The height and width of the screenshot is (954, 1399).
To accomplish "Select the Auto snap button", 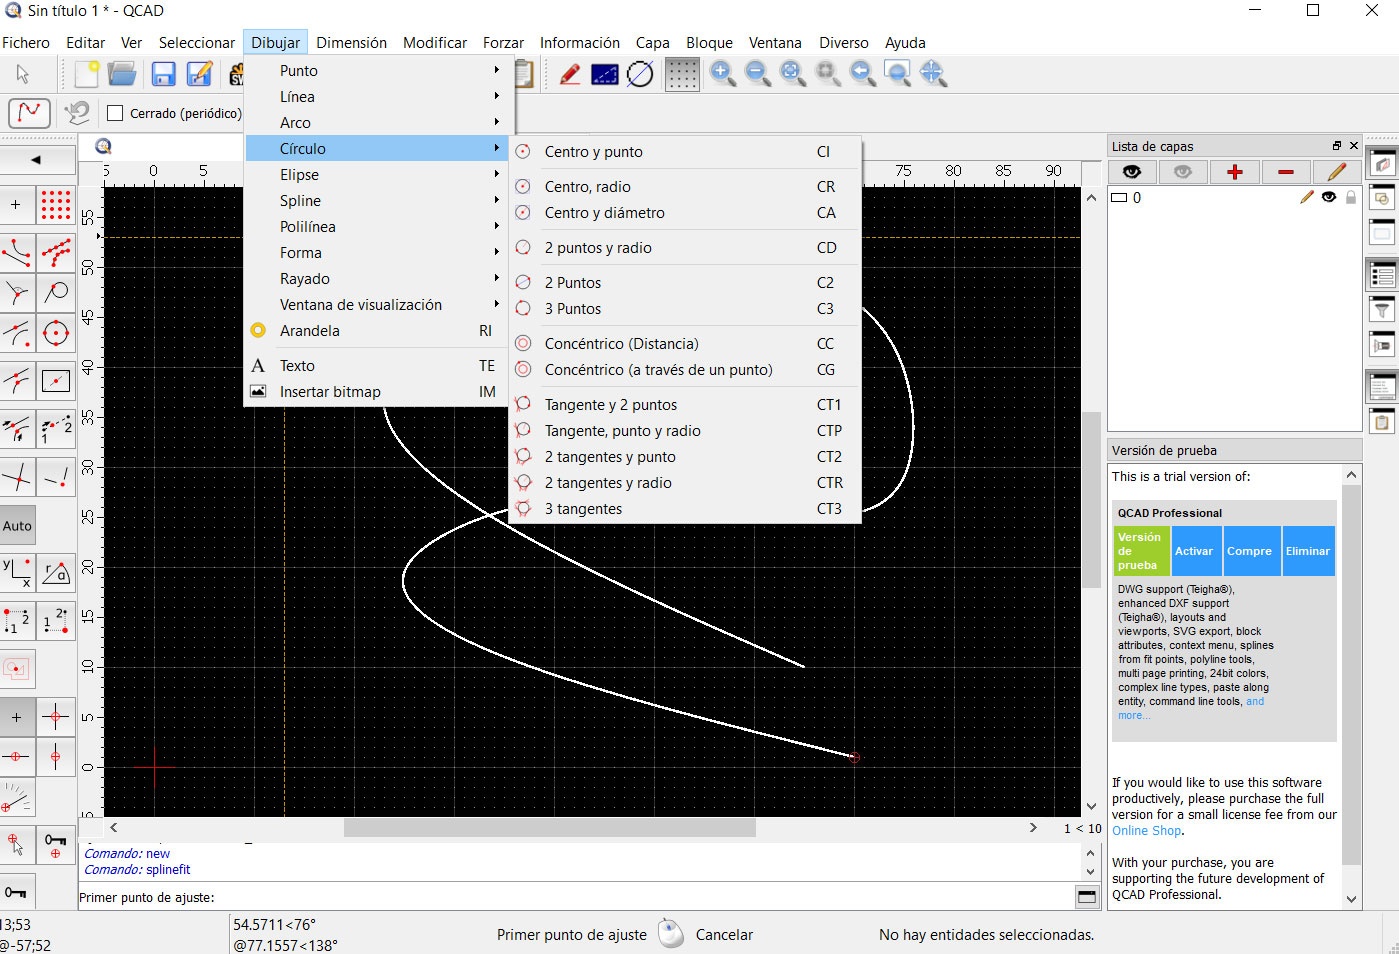I will pyautogui.click(x=17, y=526).
